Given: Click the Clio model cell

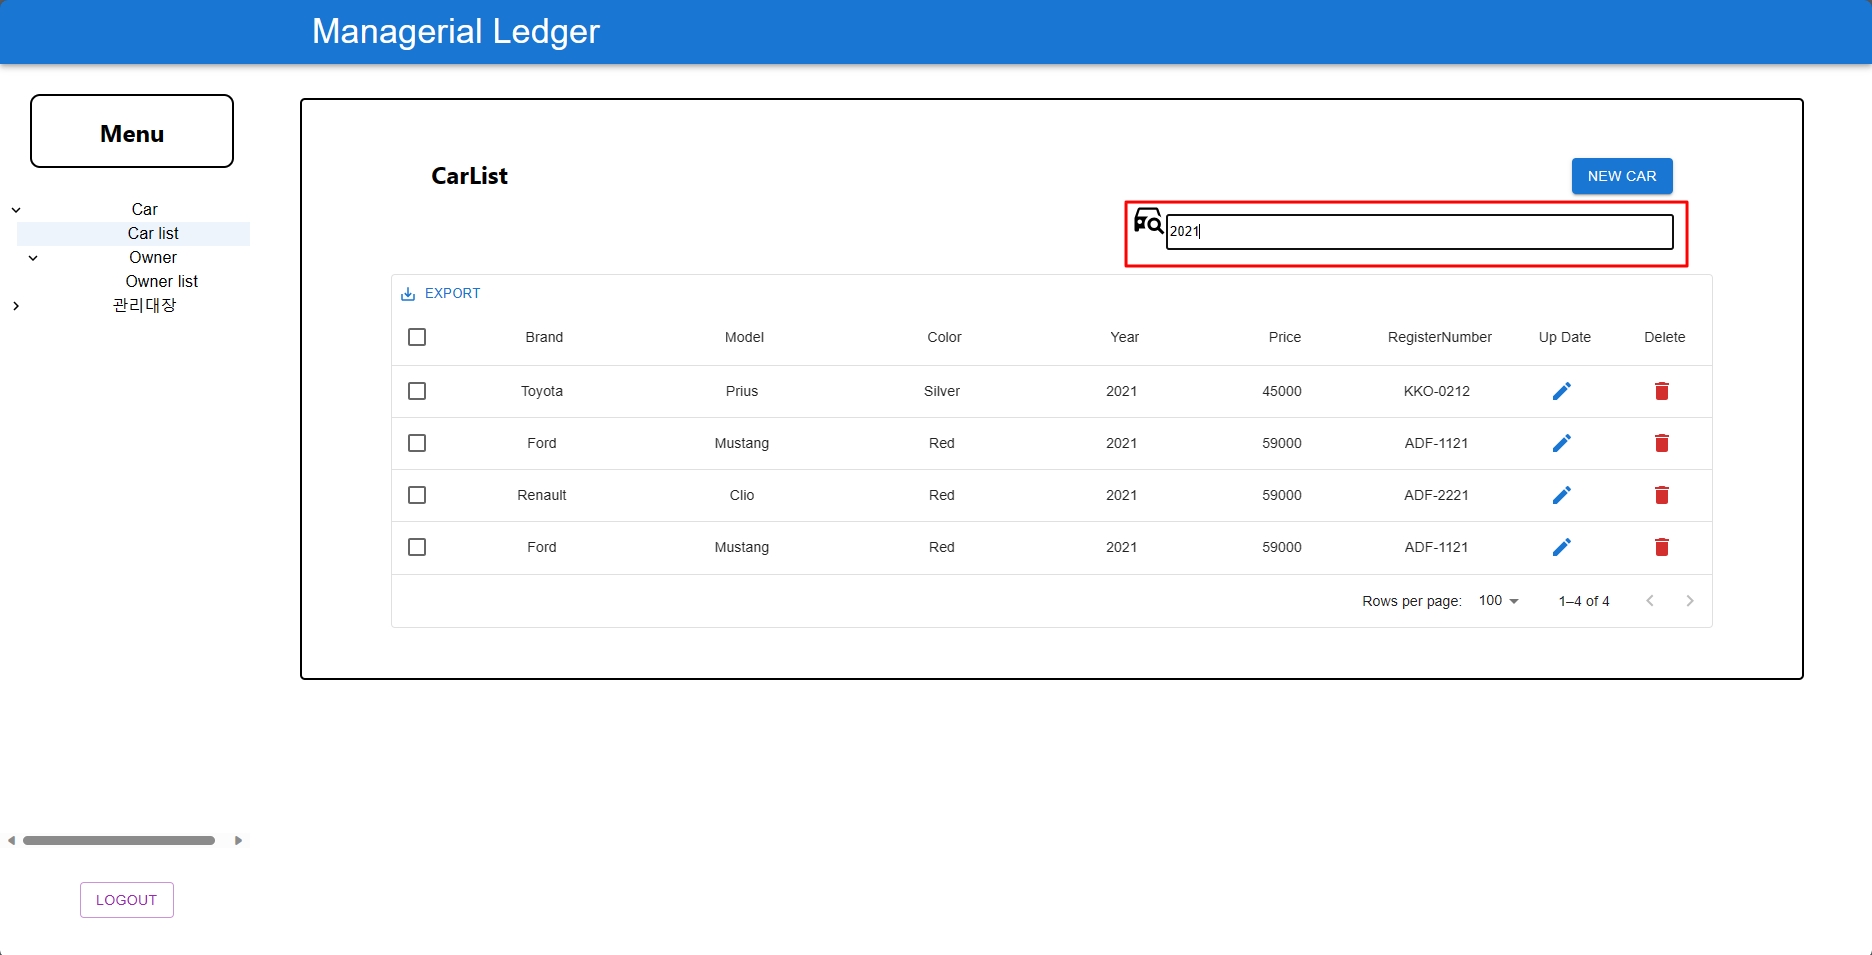Looking at the screenshot, I should coord(742,496).
